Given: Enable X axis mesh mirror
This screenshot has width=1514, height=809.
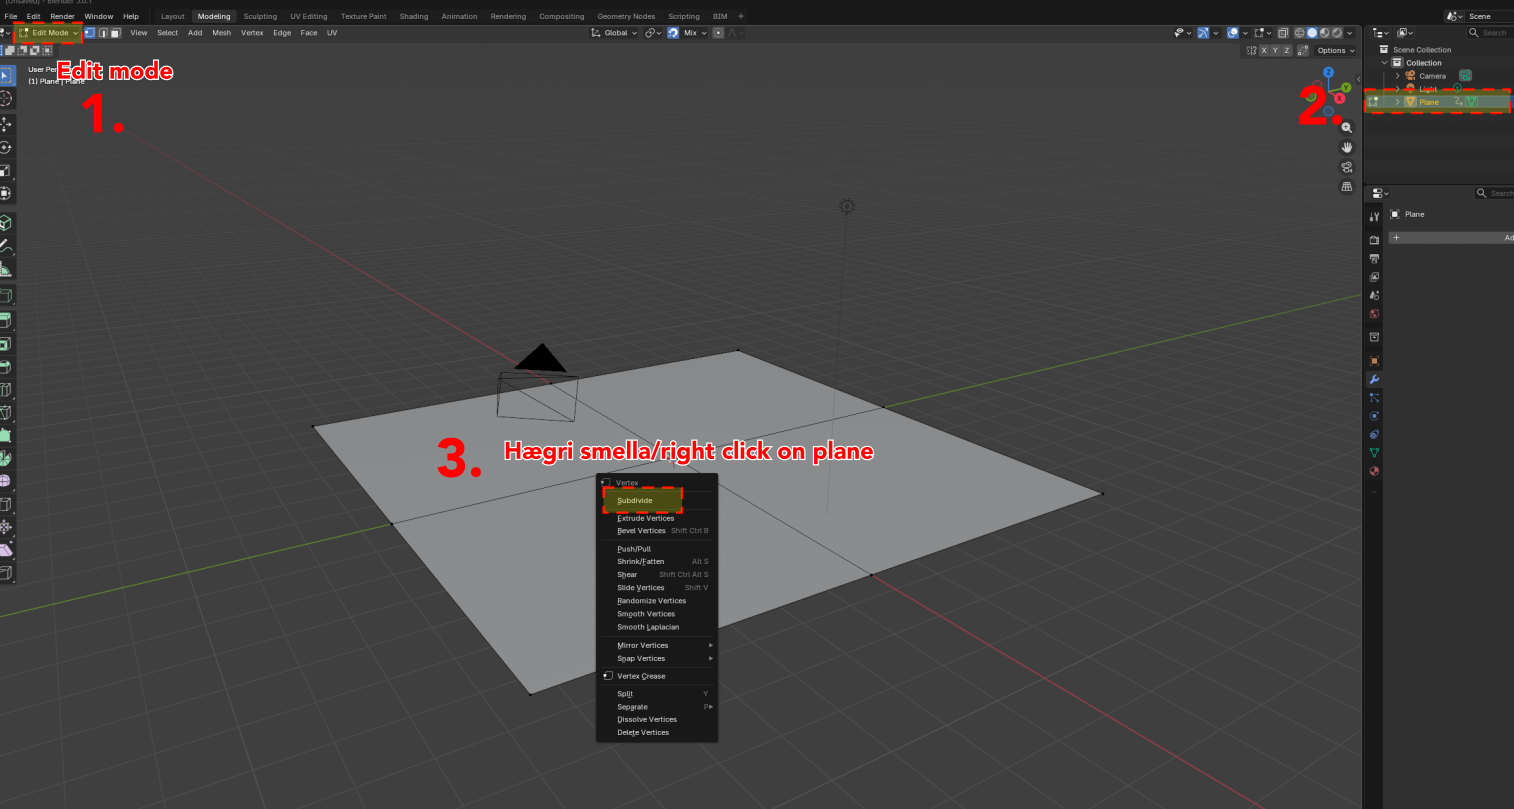Looking at the screenshot, I should 1264,50.
